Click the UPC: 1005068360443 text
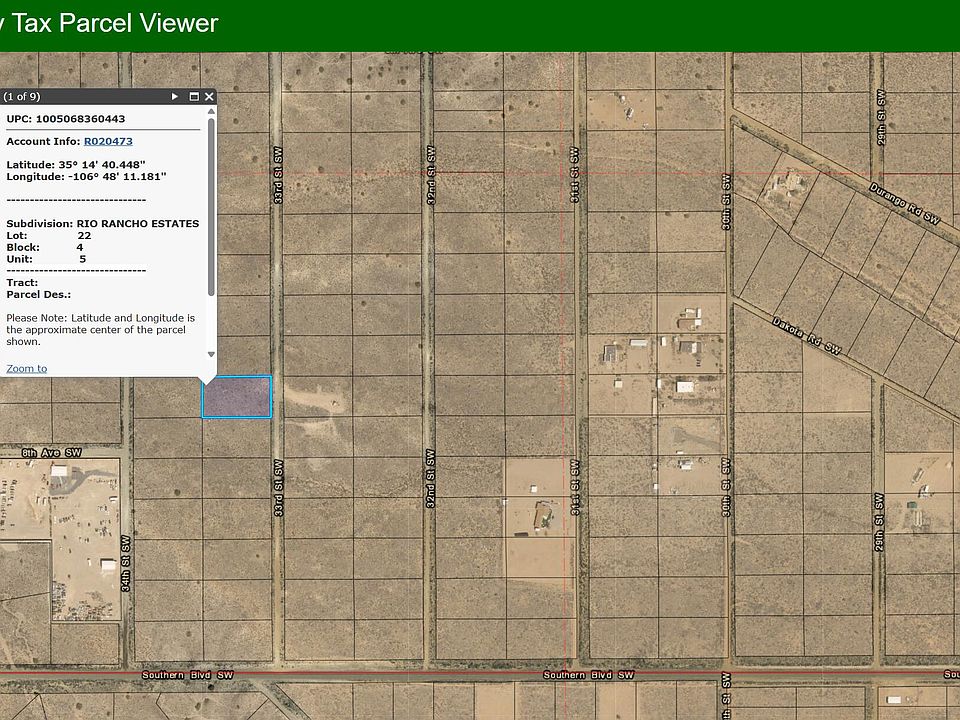The width and height of the screenshot is (960, 720). [x=66, y=119]
